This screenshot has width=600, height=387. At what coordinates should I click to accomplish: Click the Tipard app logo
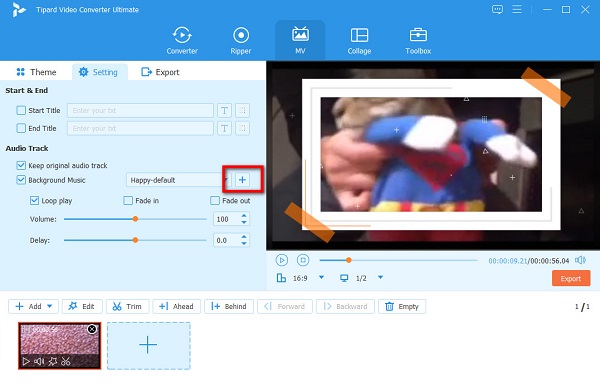tap(19, 10)
